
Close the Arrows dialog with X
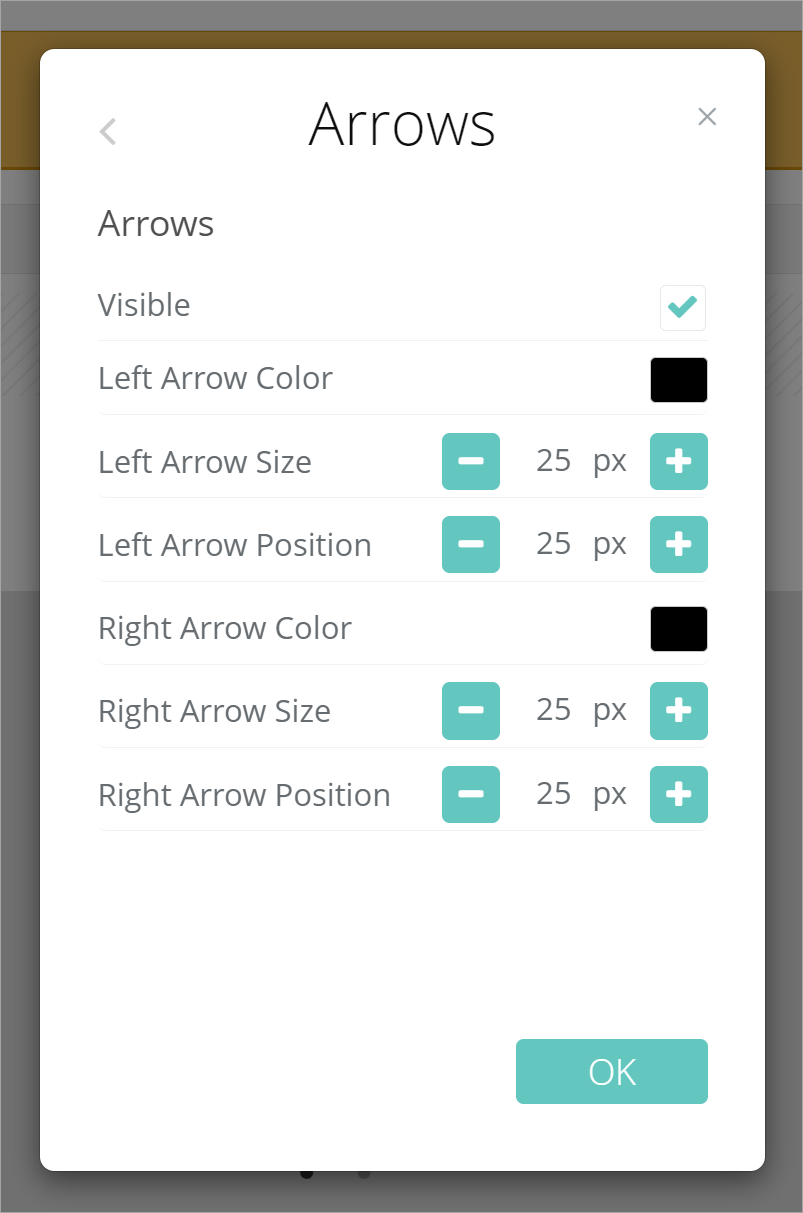coord(707,117)
